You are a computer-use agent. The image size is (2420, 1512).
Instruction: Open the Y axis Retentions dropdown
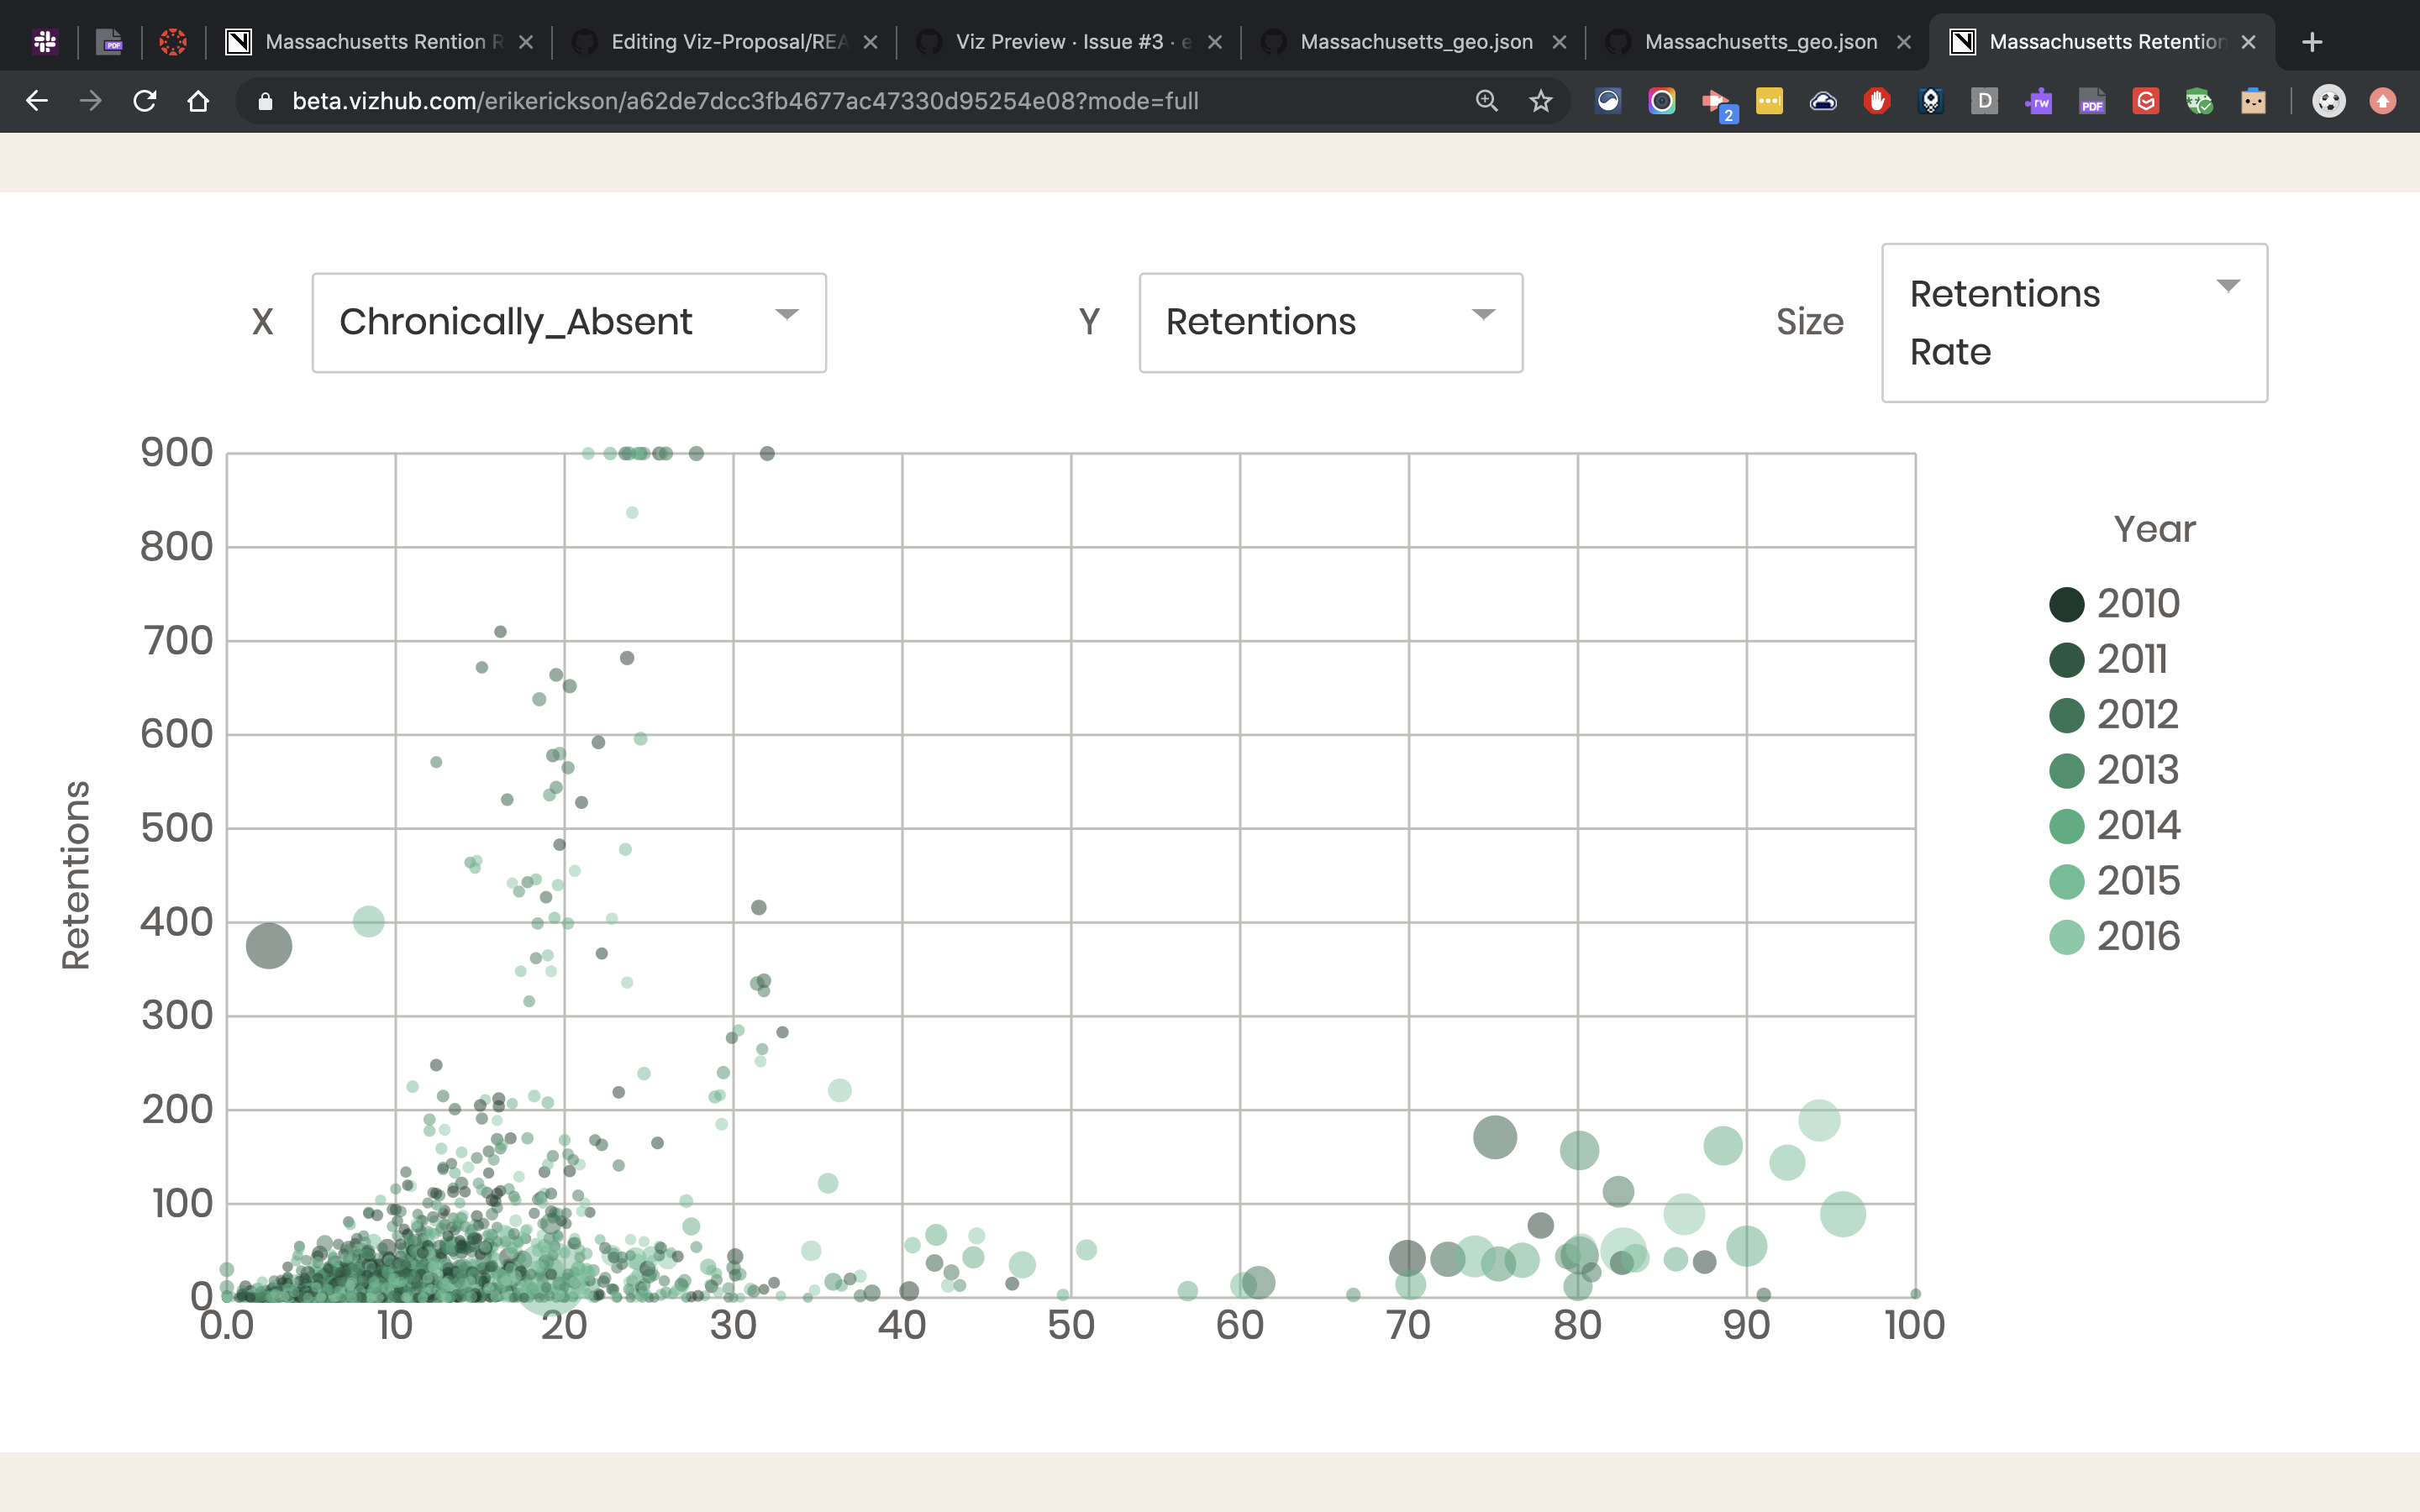[1331, 322]
